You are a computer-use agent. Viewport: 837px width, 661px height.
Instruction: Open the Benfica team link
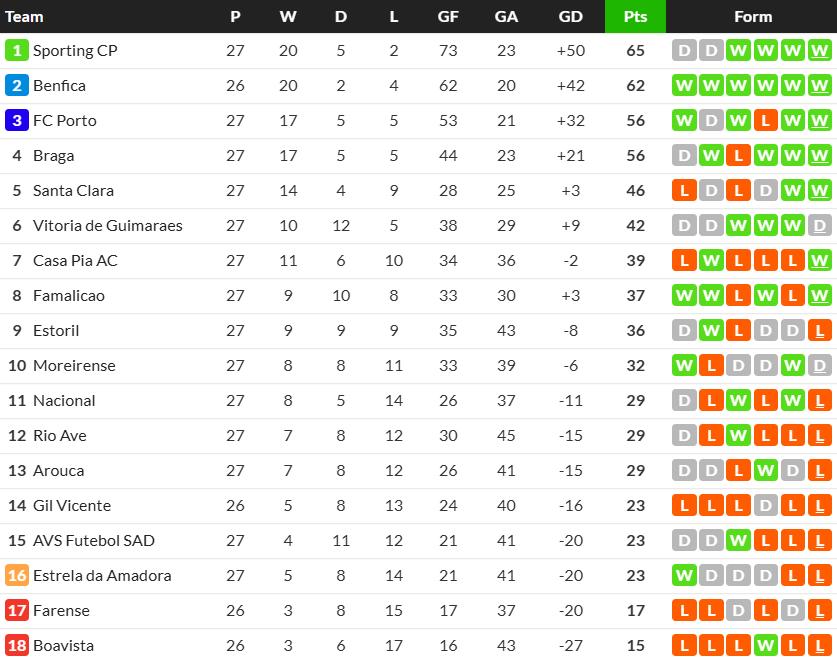click(59, 85)
